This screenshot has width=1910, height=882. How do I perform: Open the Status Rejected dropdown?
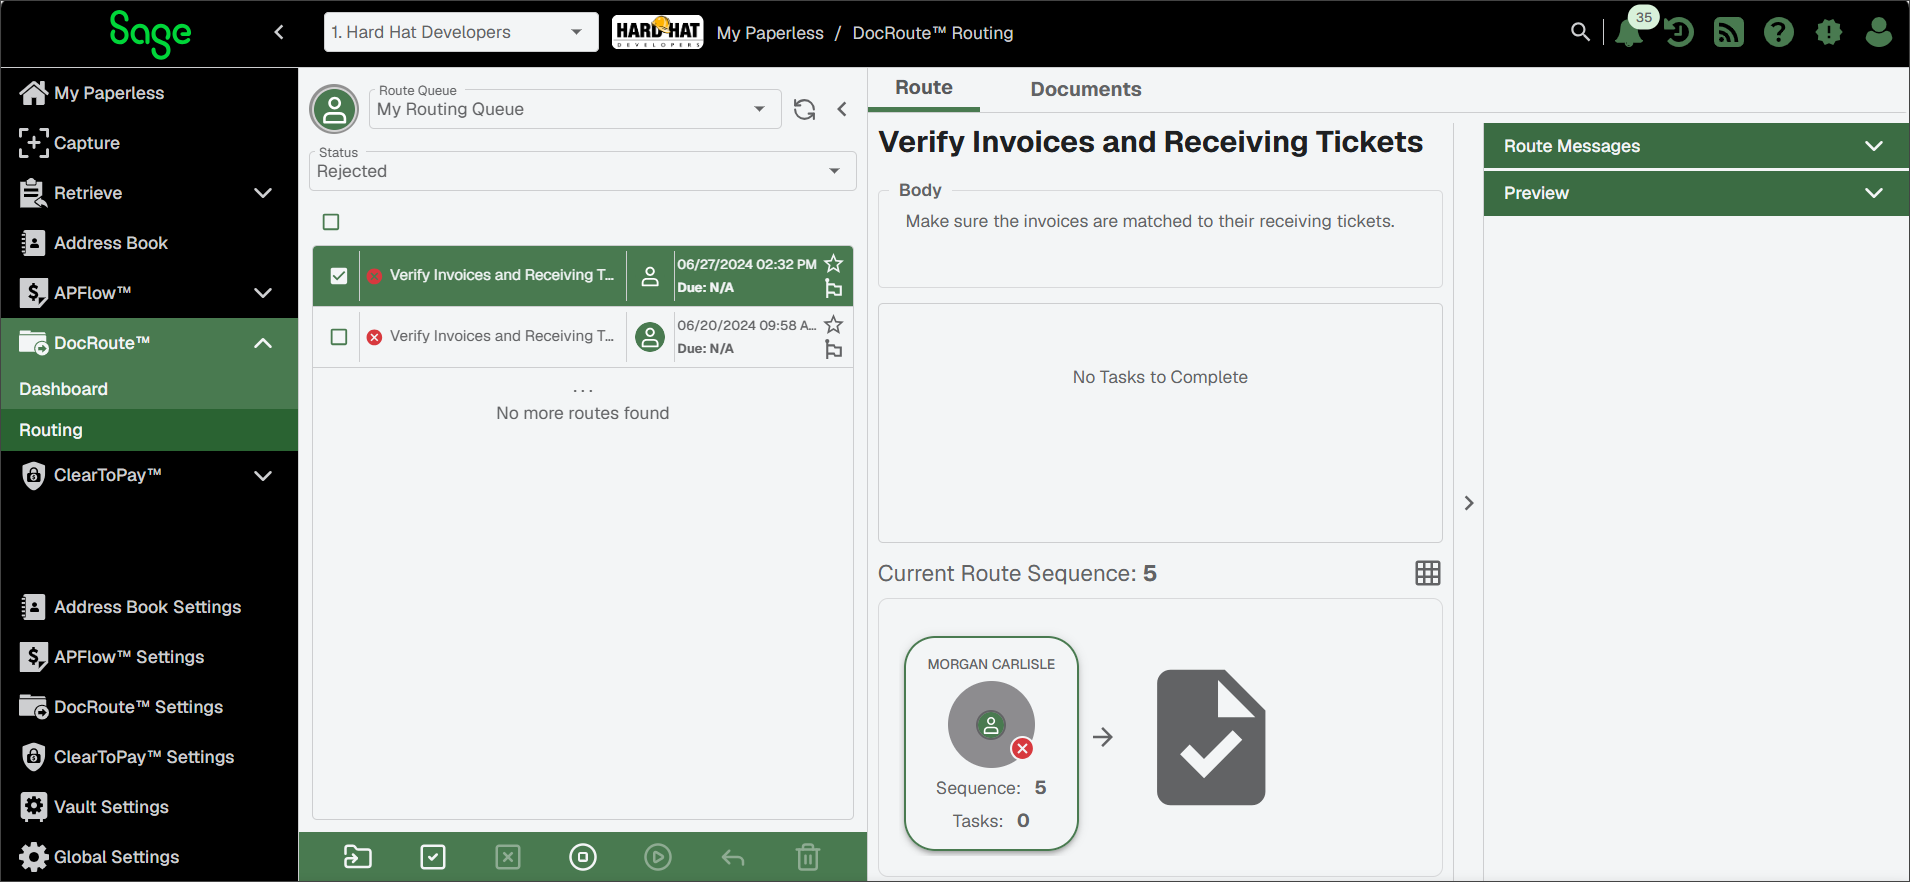pos(583,171)
